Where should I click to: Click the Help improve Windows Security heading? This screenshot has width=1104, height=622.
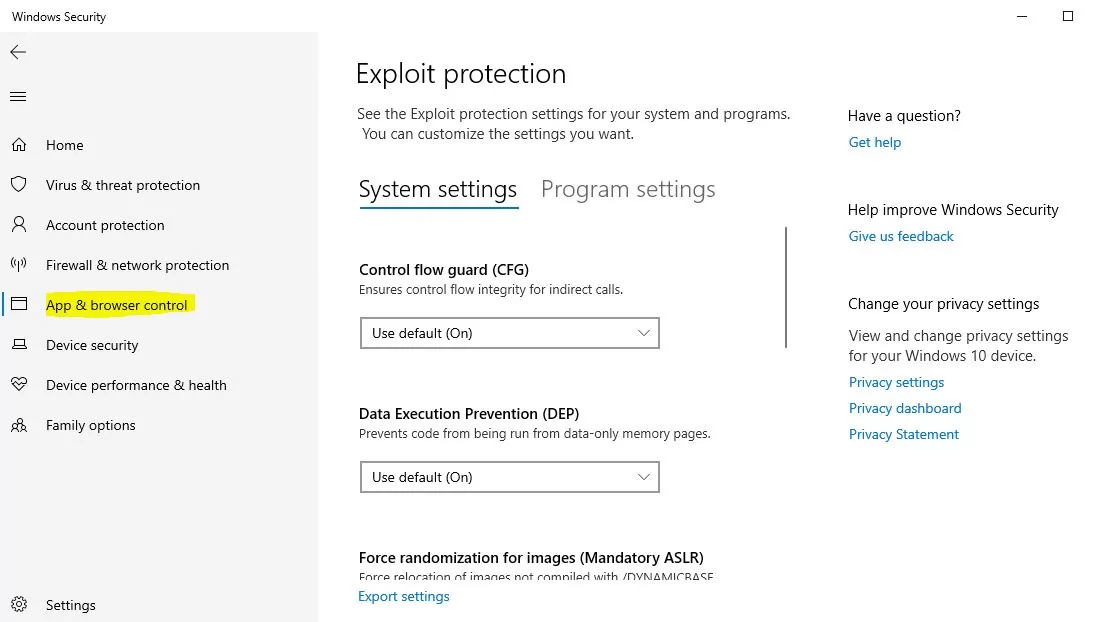click(x=953, y=210)
